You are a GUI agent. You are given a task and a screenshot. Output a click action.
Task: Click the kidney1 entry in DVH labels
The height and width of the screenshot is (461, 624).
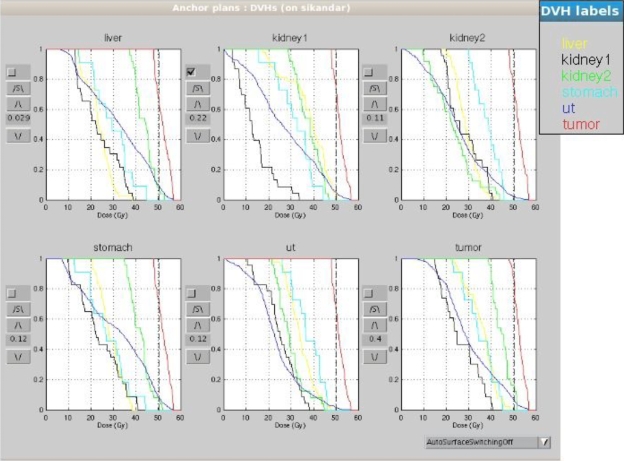point(585,60)
